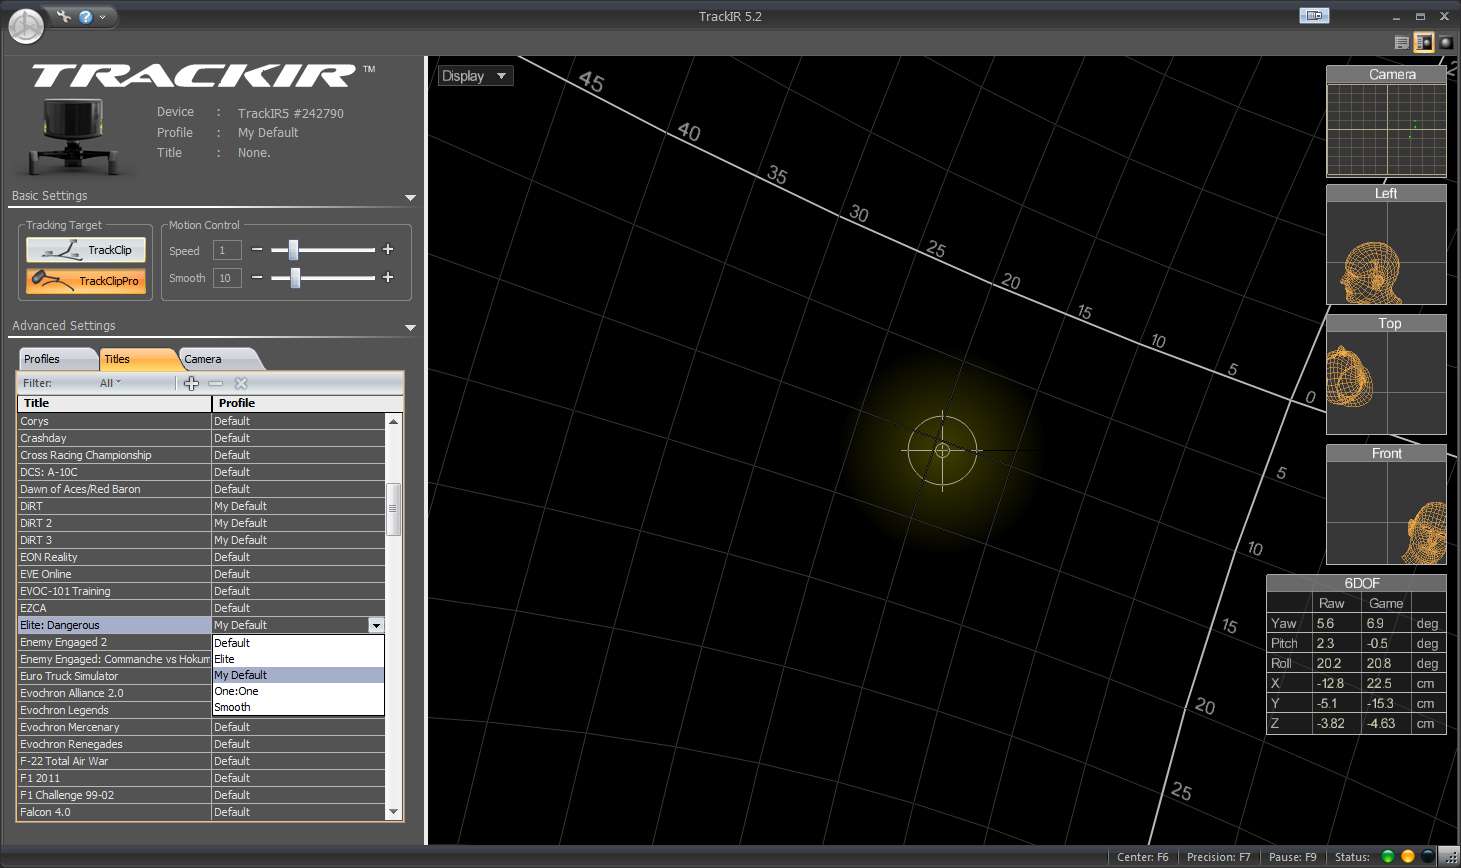Click the Speed value field
The image size is (1461, 868).
click(227, 250)
